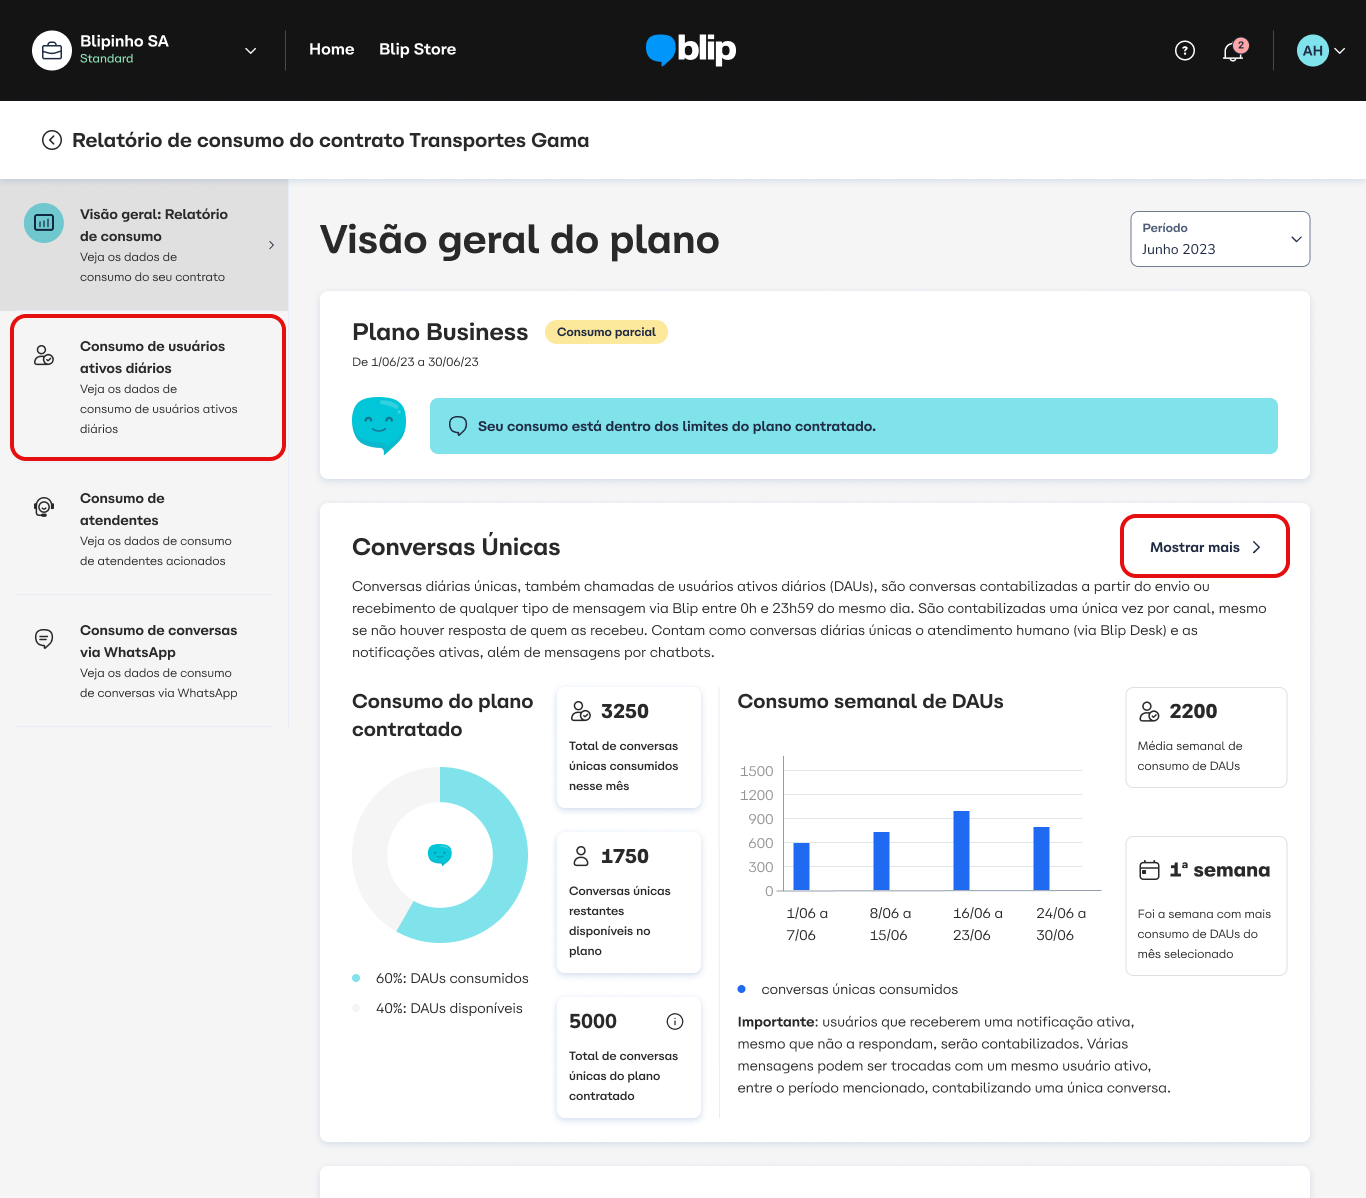Go back using the circled arrow
Image resolution: width=1366 pixels, height=1198 pixels.
click(52, 140)
